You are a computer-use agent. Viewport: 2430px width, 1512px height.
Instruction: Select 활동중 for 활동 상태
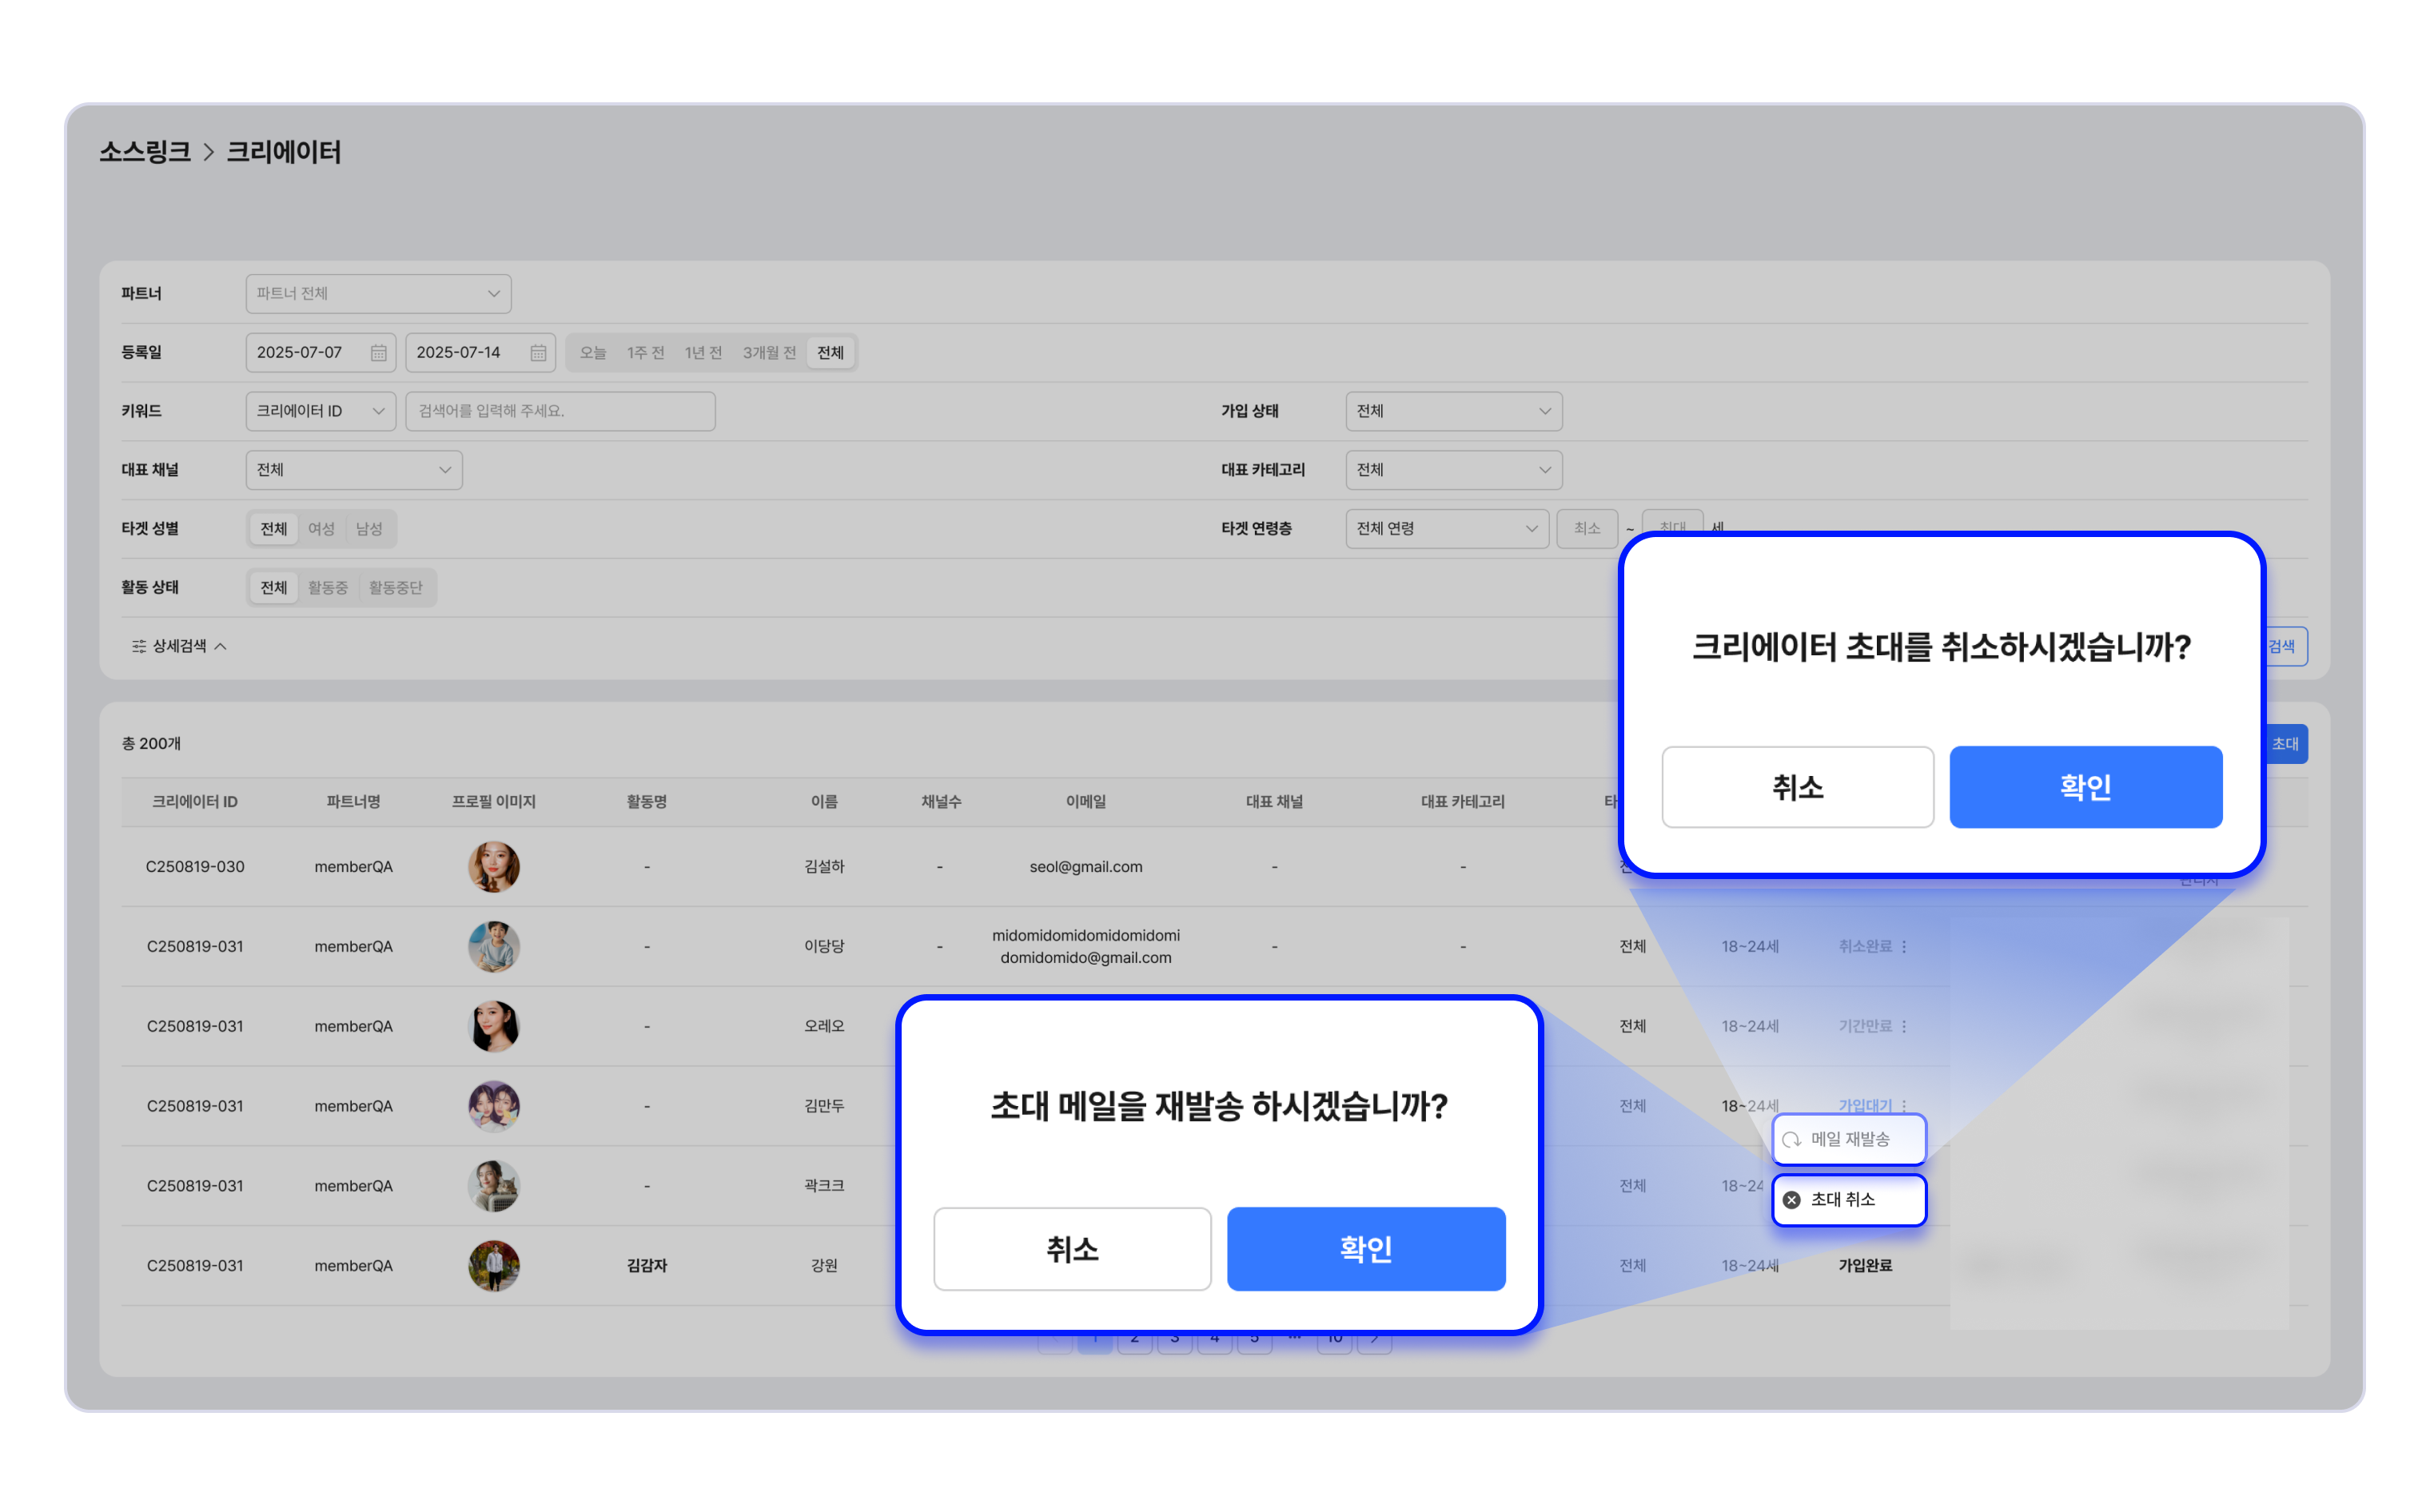(328, 588)
